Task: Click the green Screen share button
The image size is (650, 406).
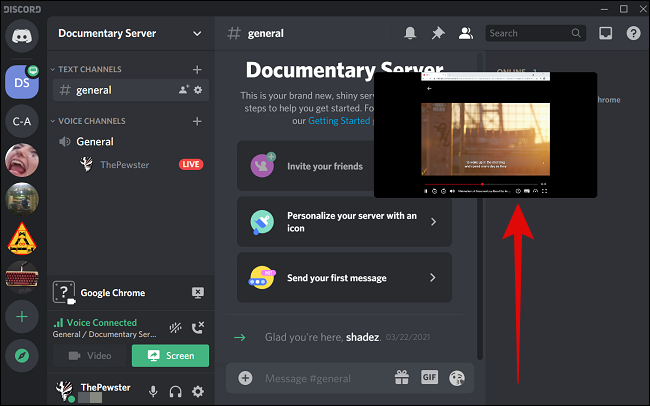Action: 170,356
